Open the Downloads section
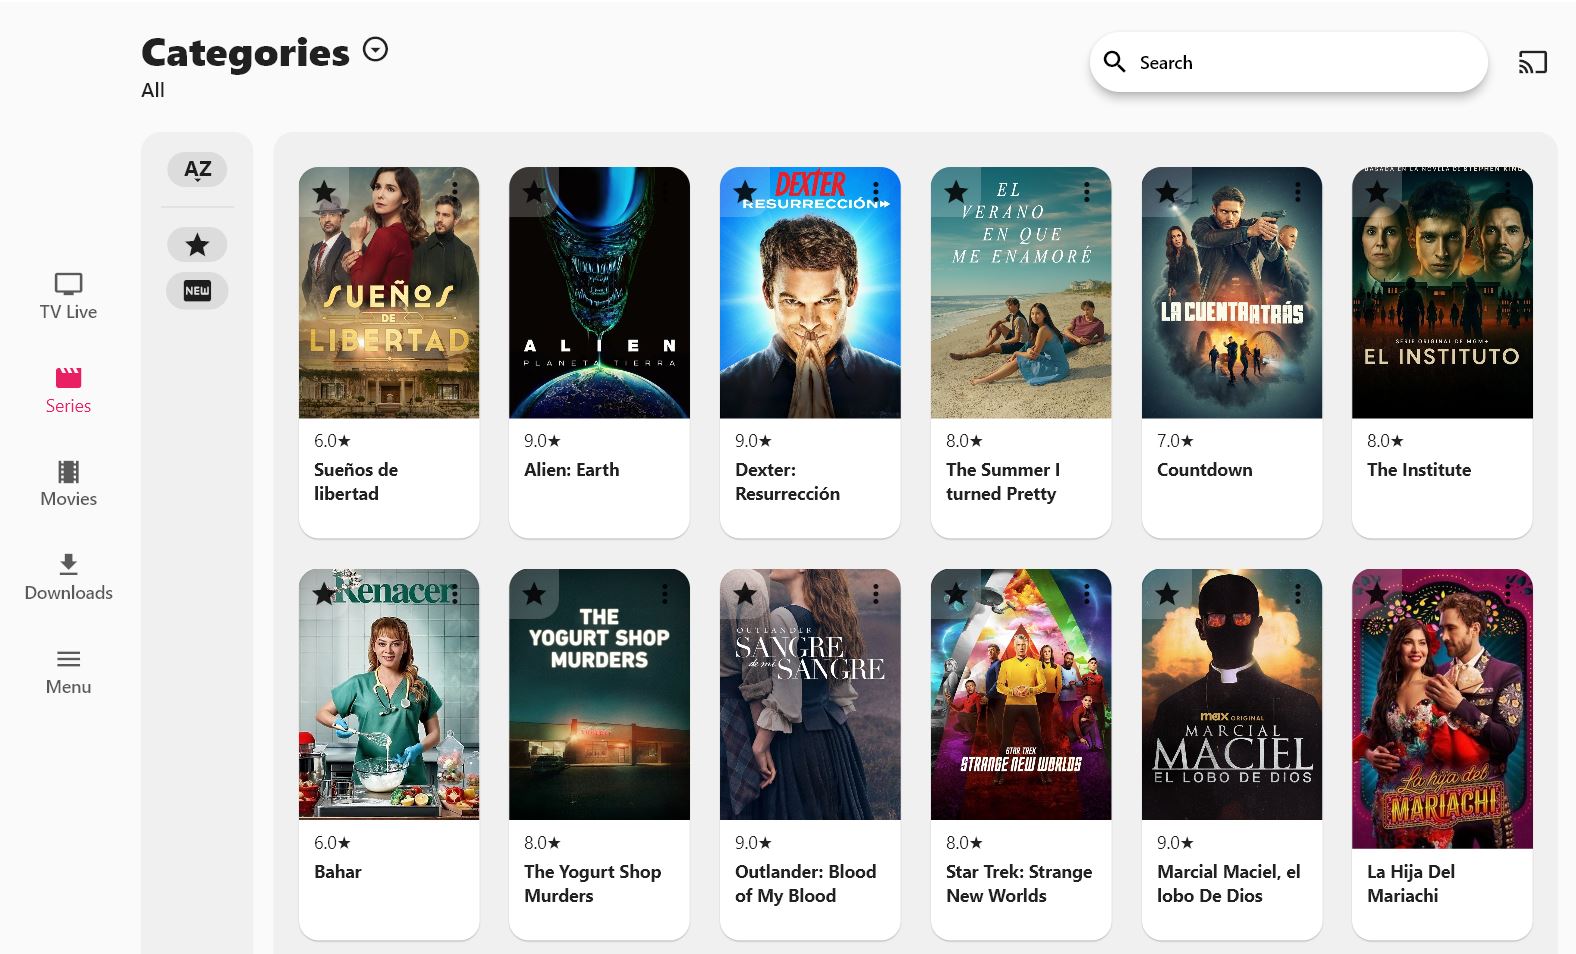The image size is (1576, 954). [68, 578]
